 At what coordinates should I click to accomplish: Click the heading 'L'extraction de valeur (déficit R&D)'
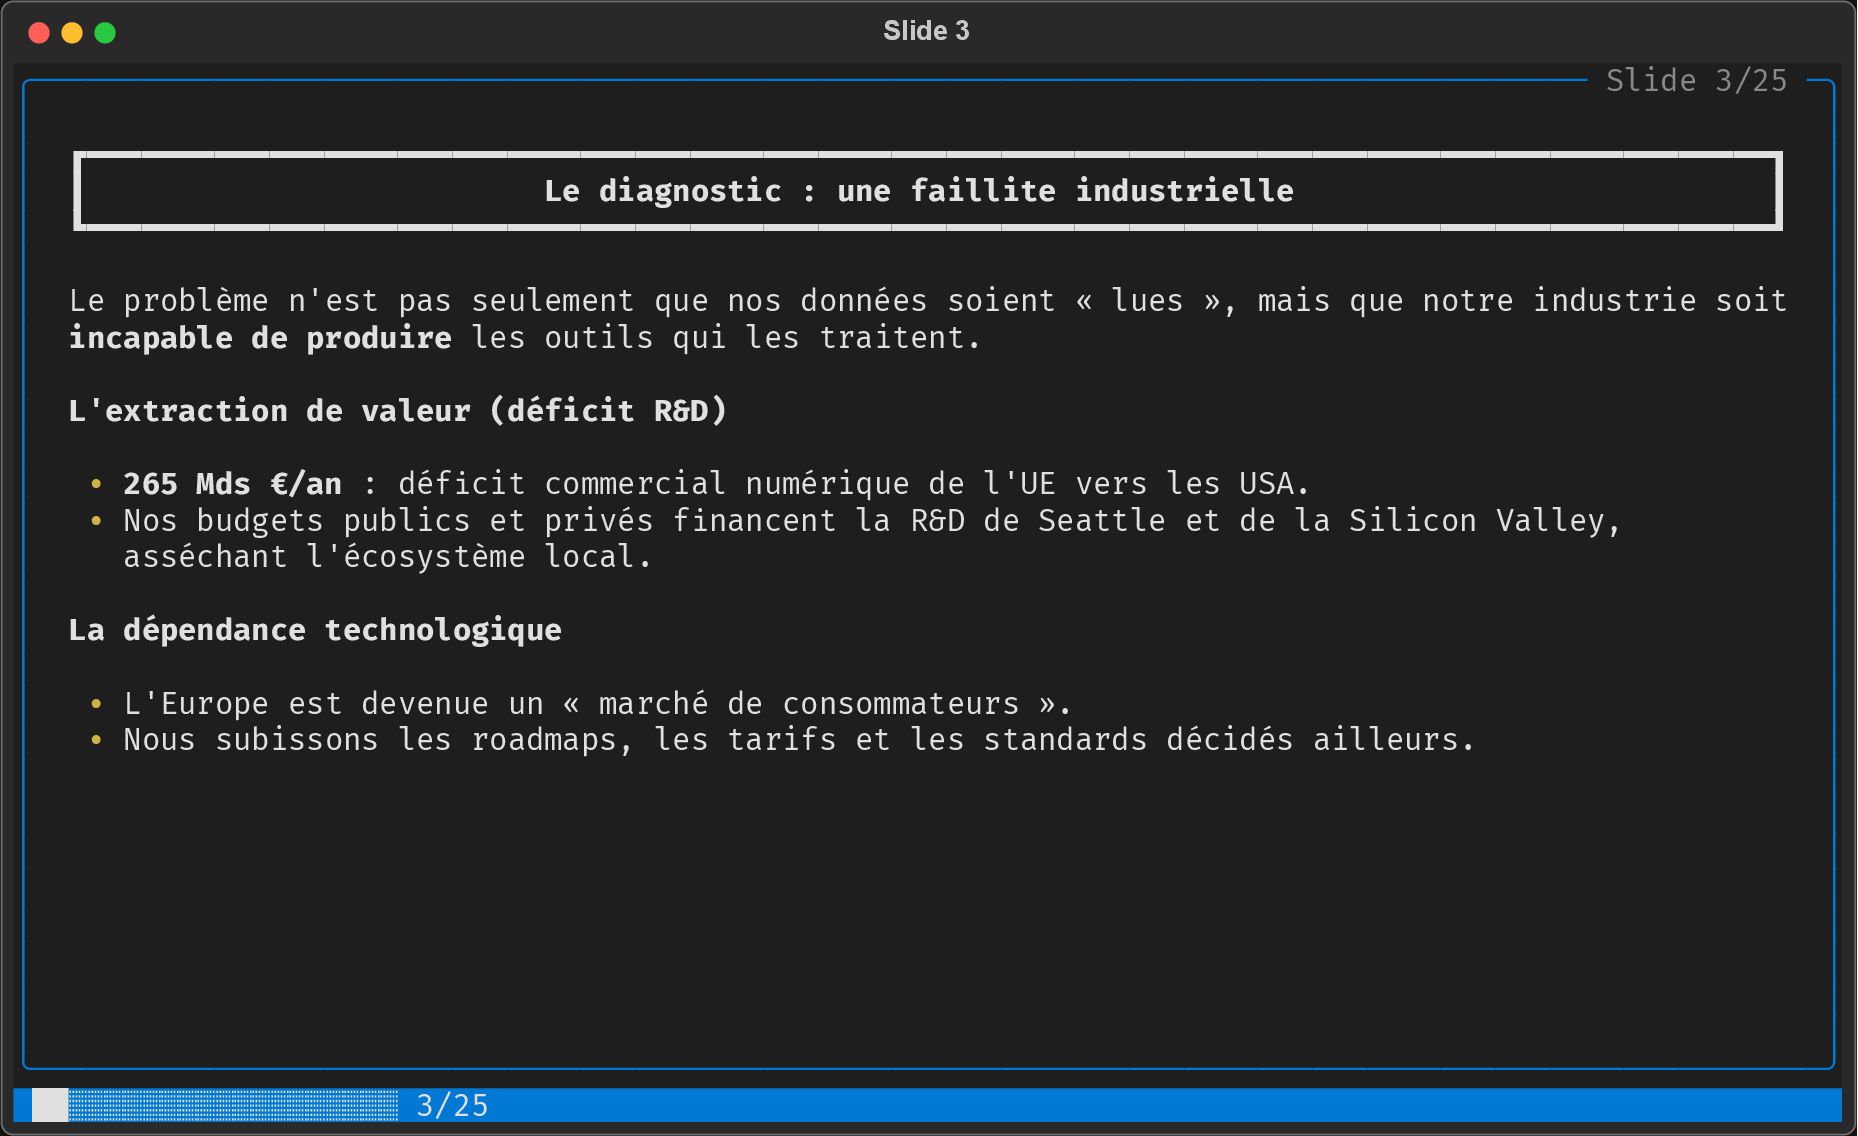[397, 411]
